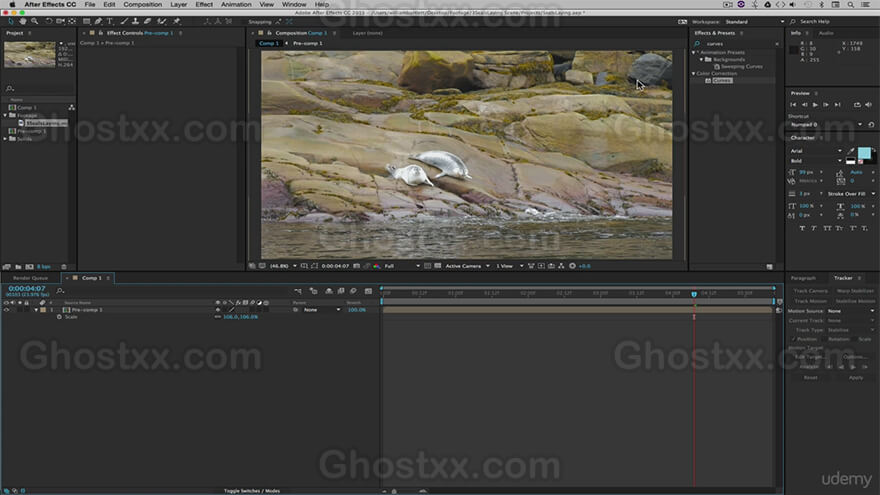Hide the Pre-comp 1 layer eye

click(x=6, y=310)
